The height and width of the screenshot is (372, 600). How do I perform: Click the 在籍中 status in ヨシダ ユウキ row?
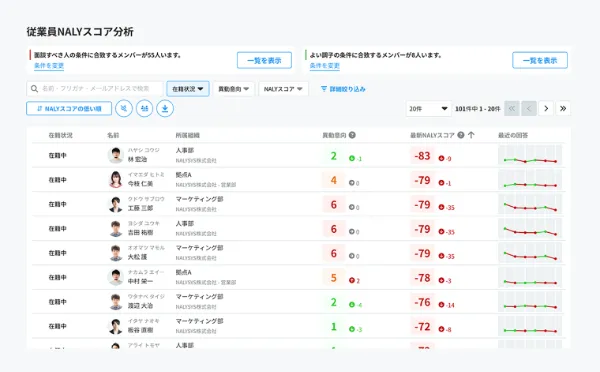click(x=57, y=229)
